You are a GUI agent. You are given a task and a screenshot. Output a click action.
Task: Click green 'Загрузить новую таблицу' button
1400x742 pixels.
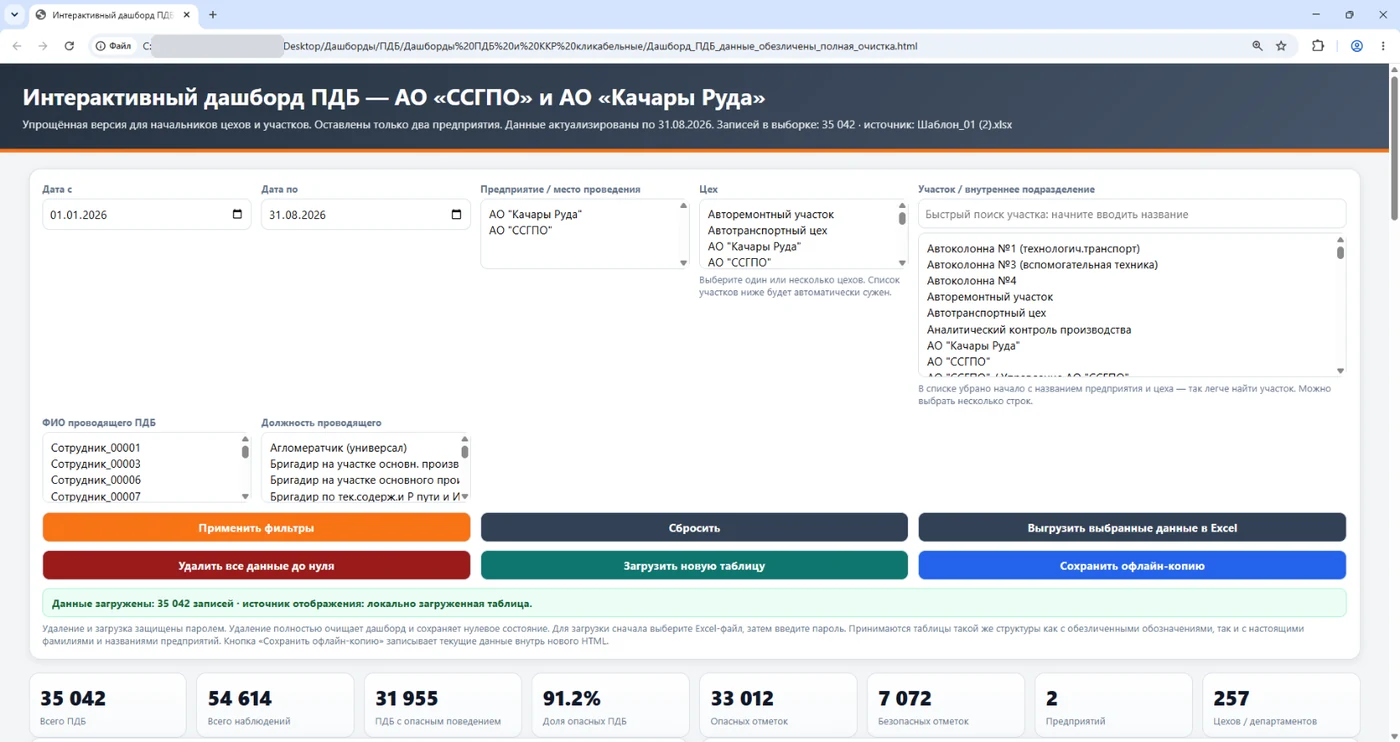point(694,565)
